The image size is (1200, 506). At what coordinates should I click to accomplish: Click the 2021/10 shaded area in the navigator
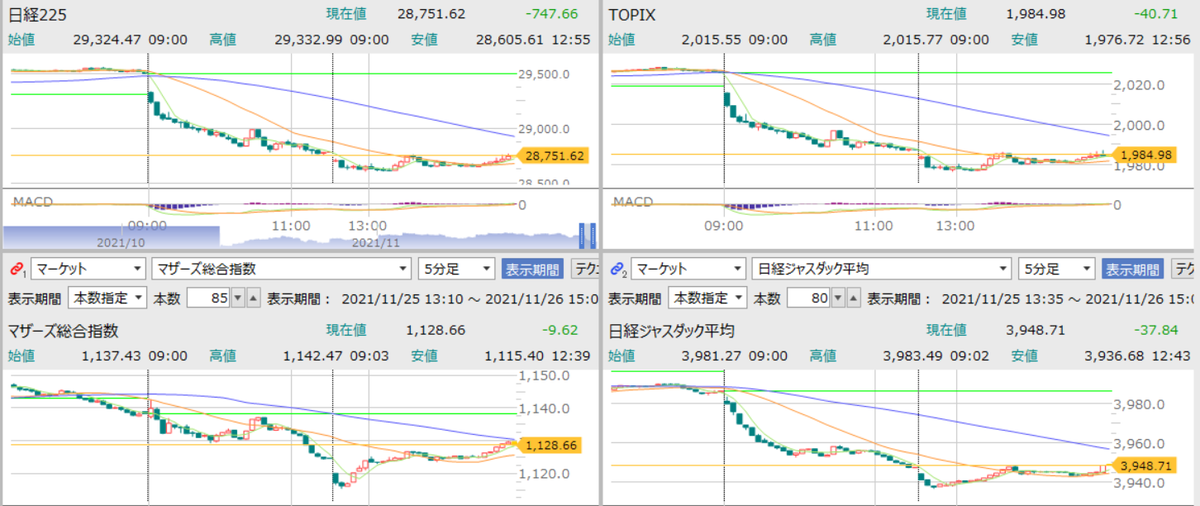click(110, 237)
